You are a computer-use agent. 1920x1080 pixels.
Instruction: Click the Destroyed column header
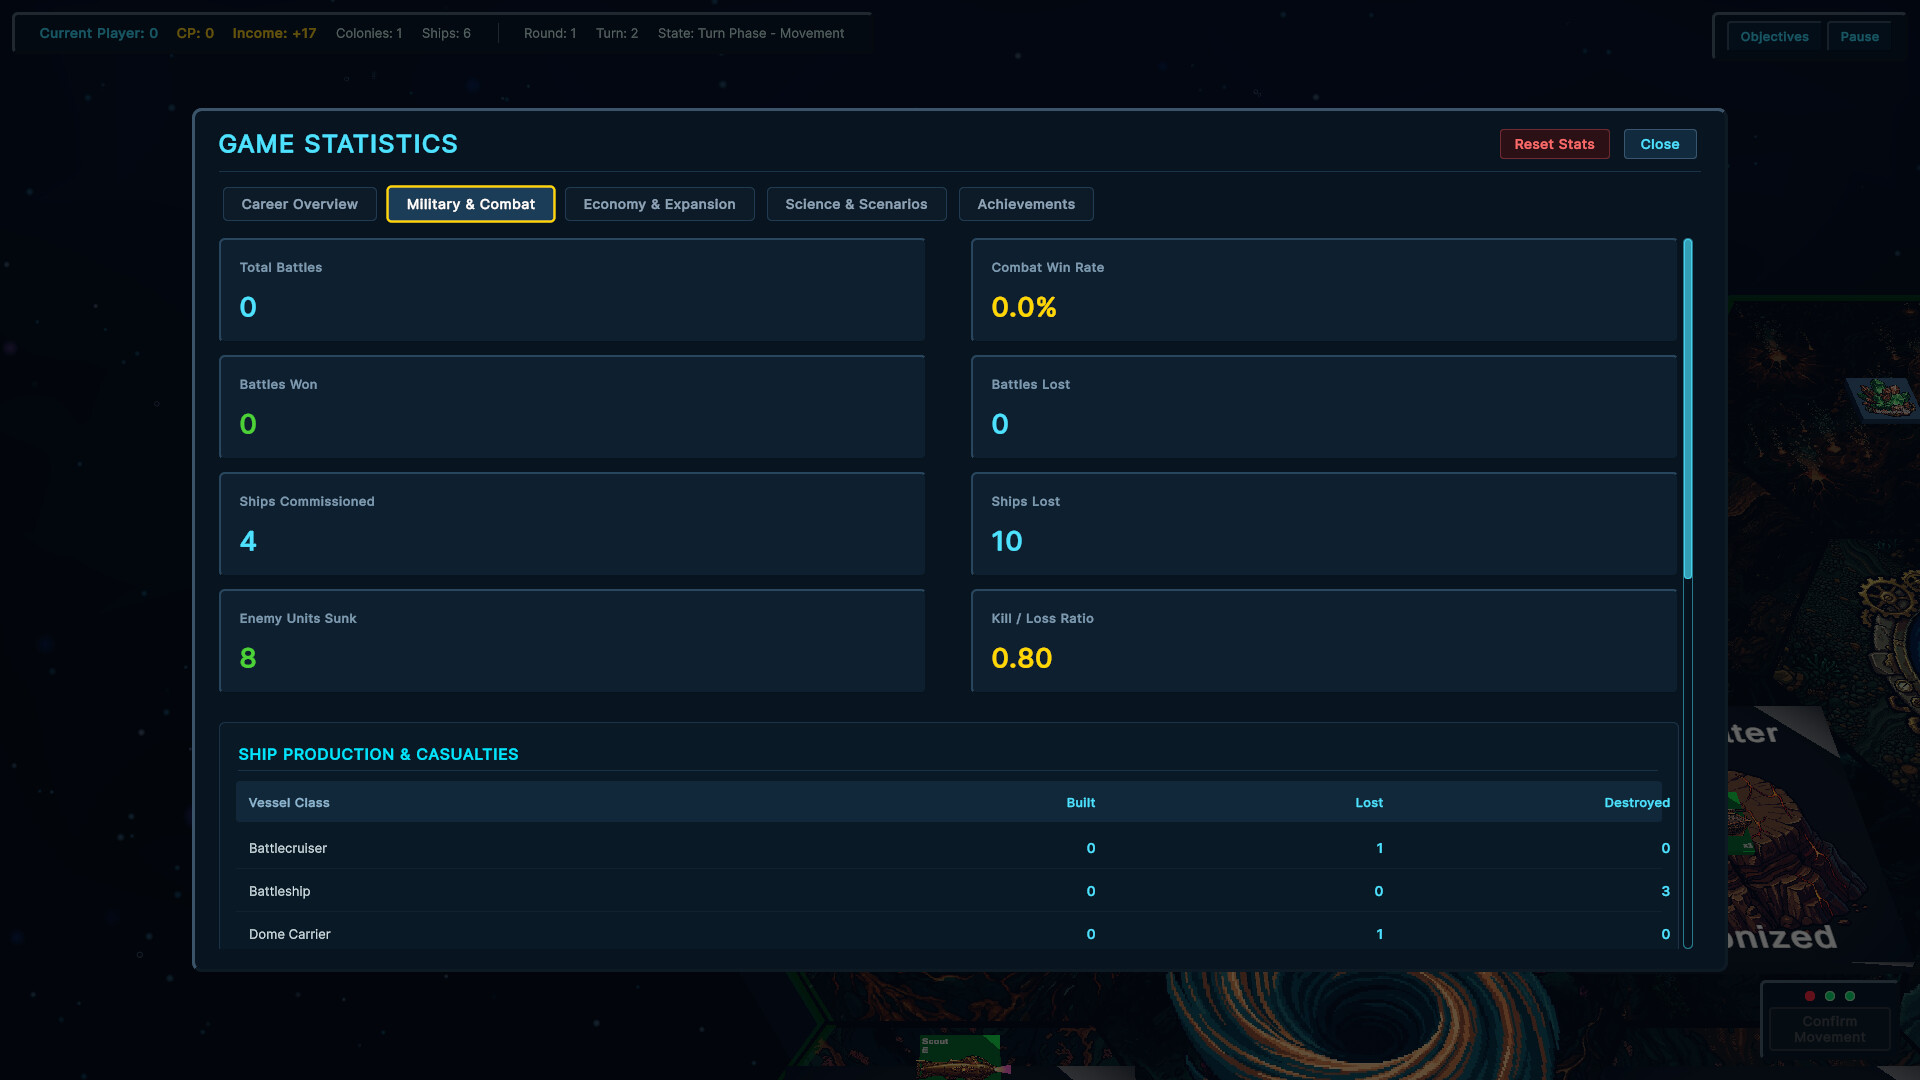tap(1637, 802)
